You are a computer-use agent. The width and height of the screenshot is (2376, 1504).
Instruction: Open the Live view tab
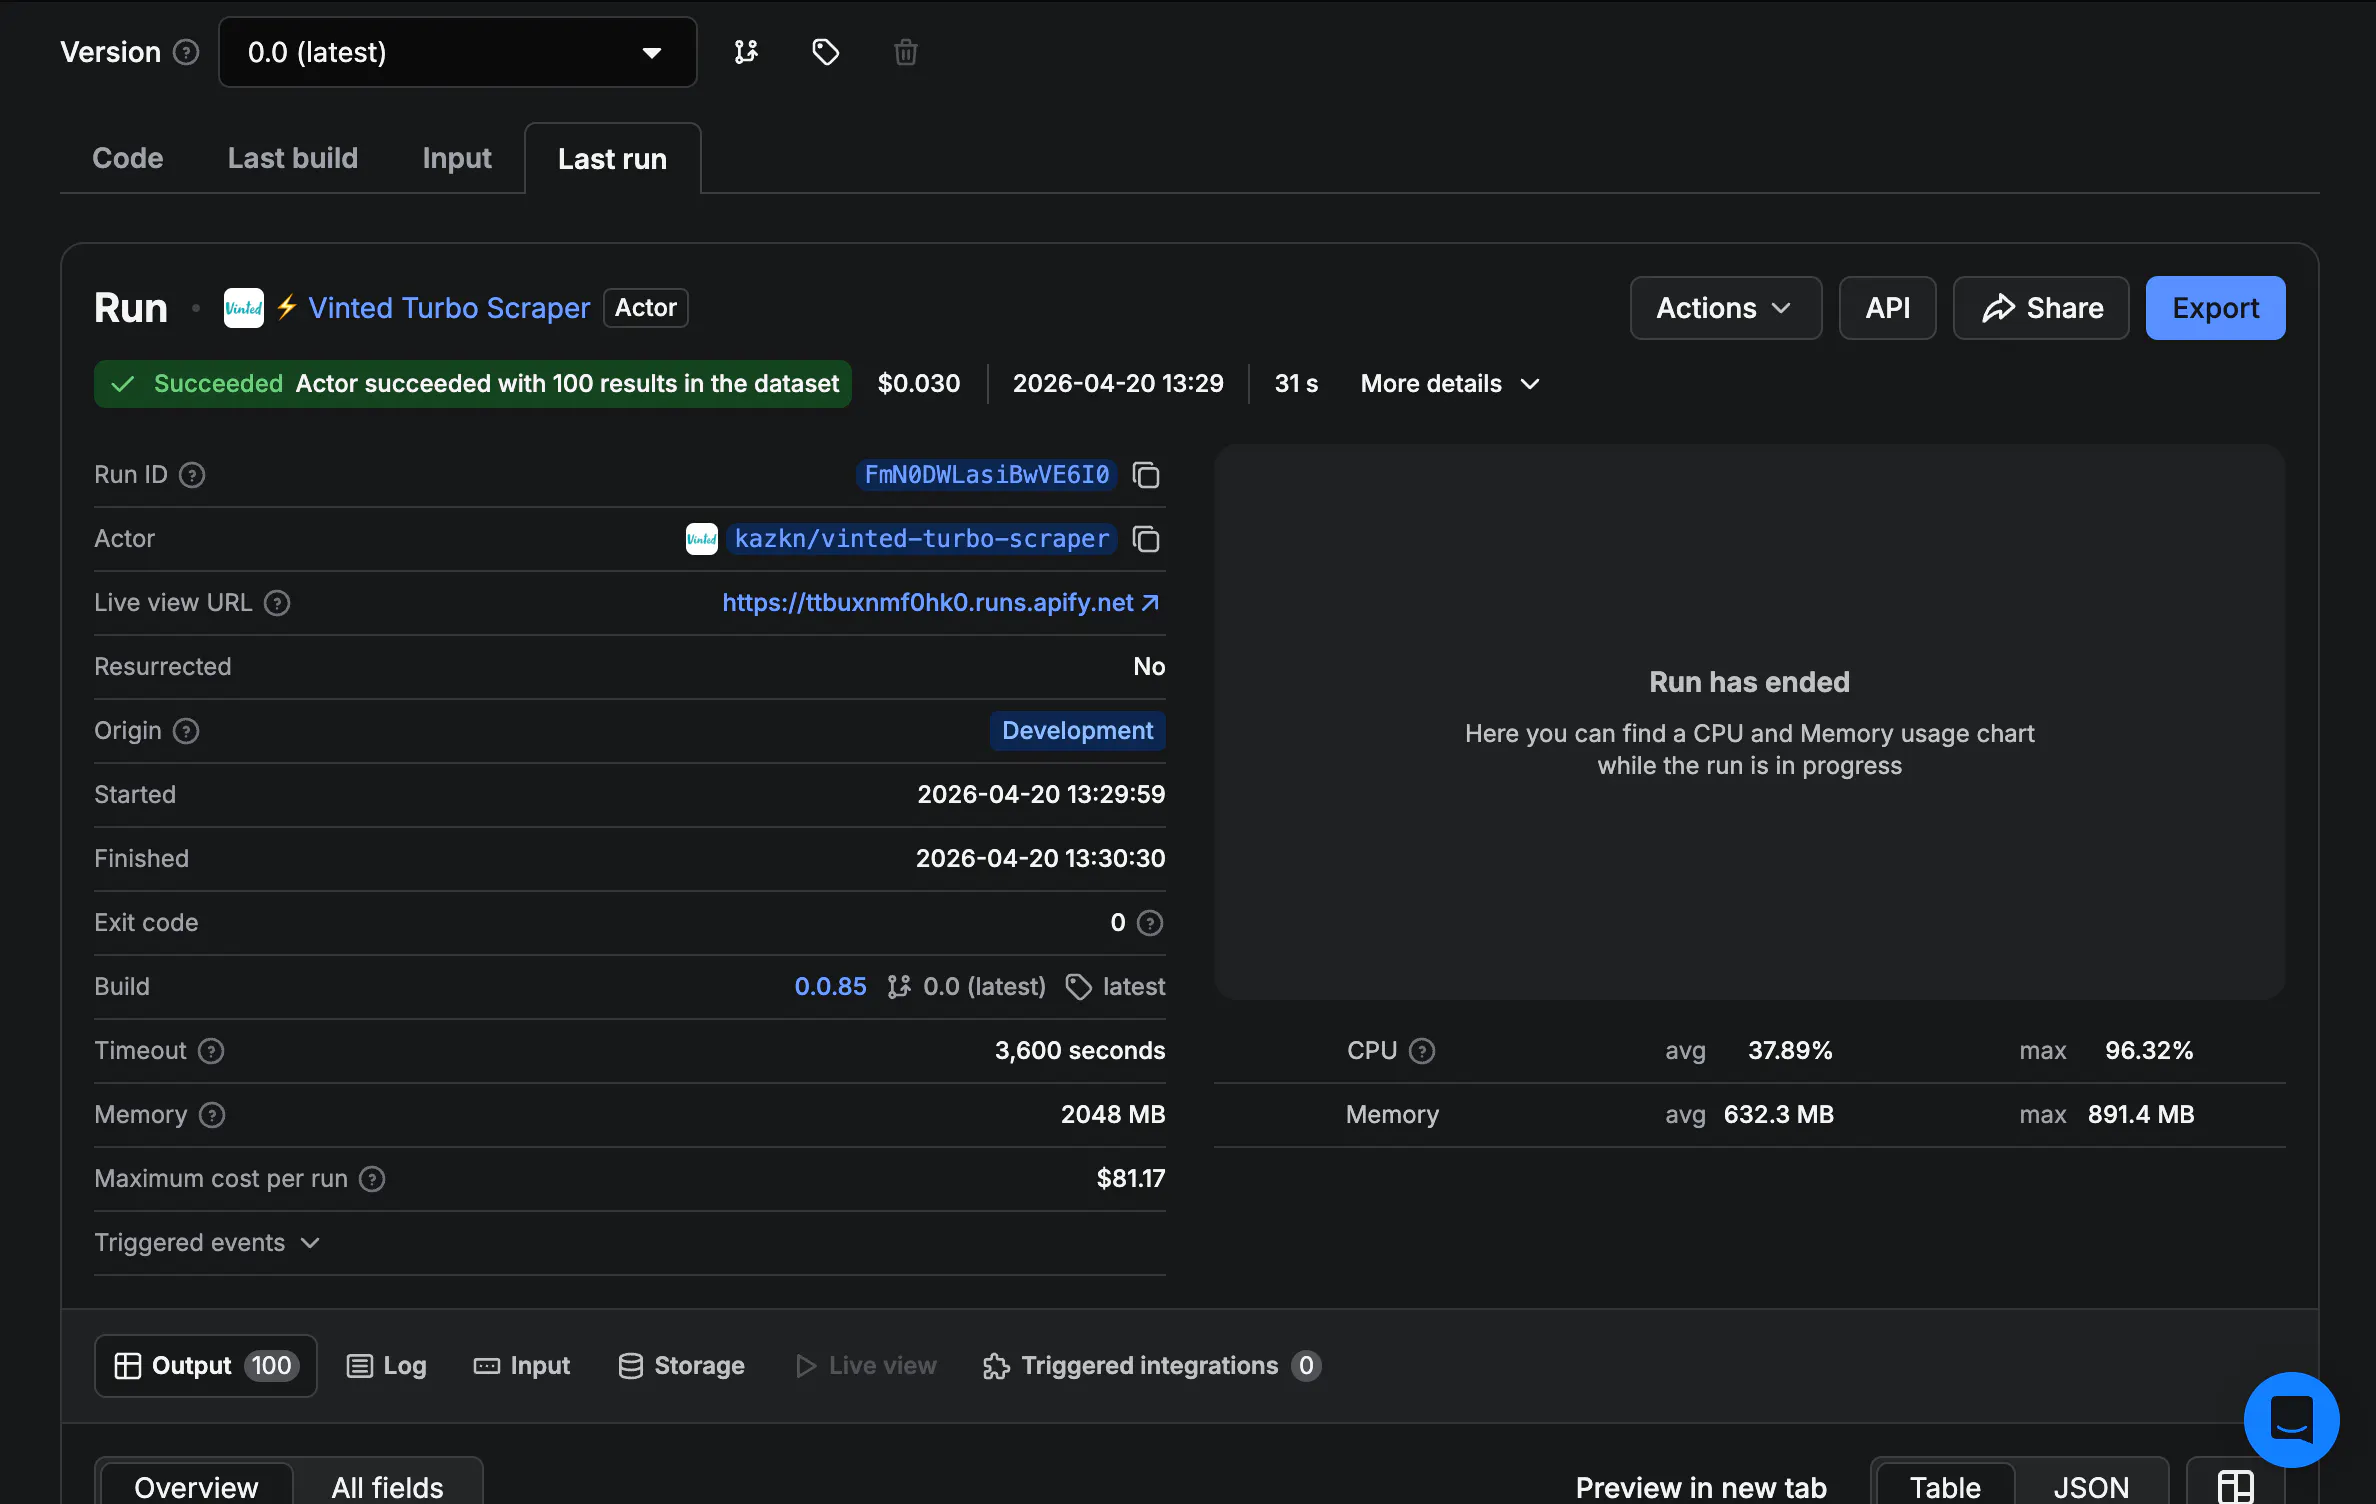pos(866,1366)
